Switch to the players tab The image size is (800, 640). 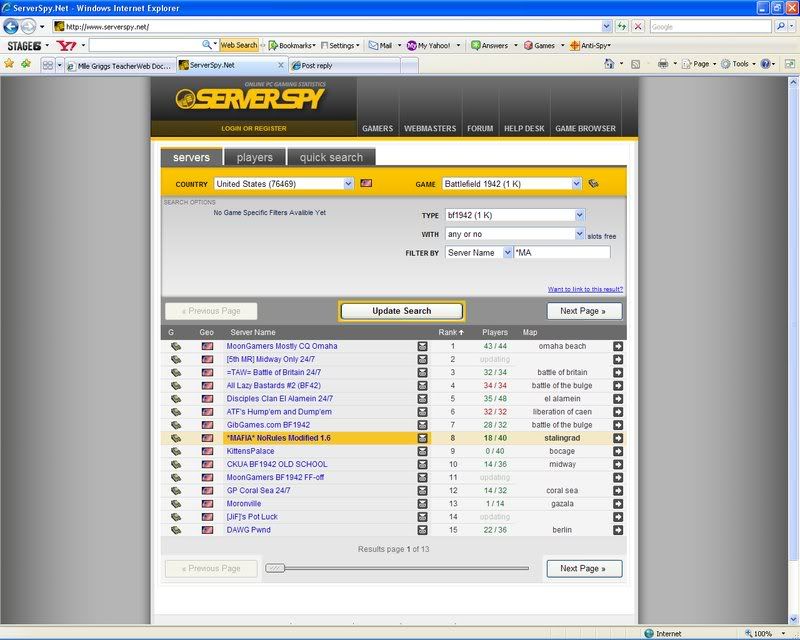coord(254,157)
